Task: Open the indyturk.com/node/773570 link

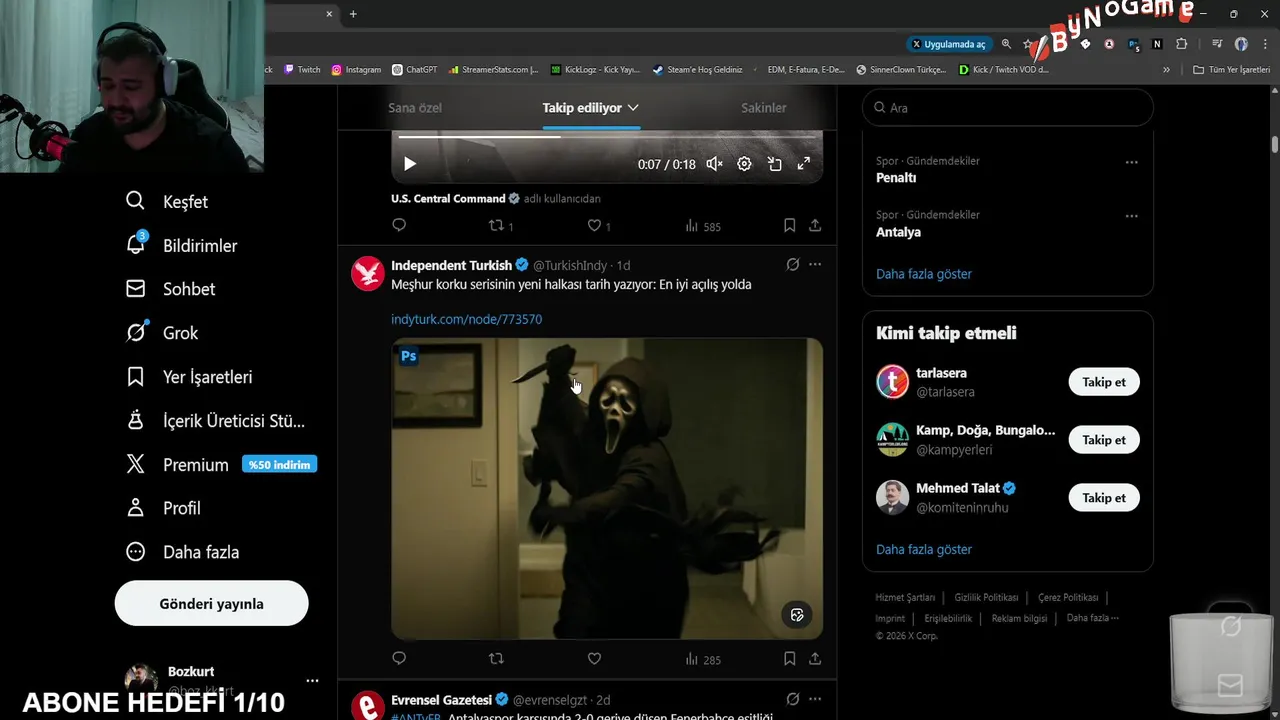Action: click(x=466, y=319)
